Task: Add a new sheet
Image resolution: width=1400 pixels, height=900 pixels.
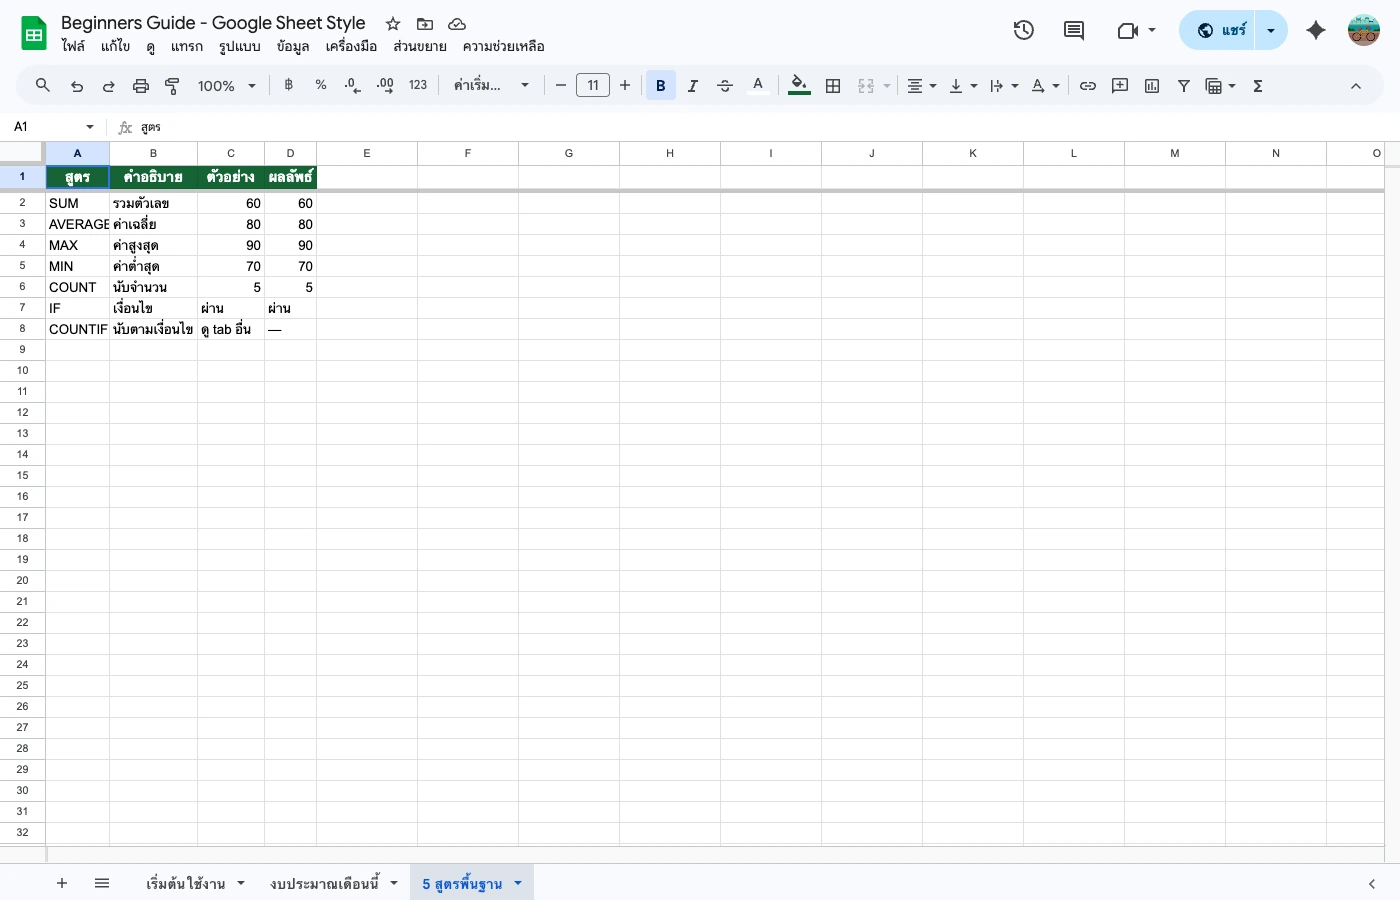Action: coord(62,883)
